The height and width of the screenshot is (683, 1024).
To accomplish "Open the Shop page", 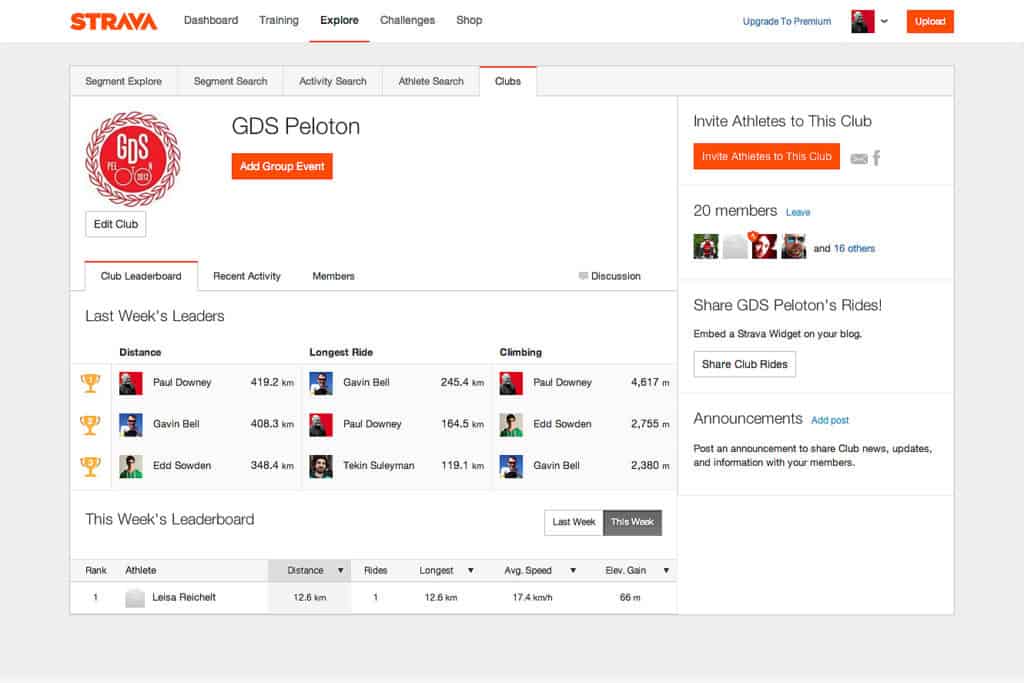I will tap(469, 20).
